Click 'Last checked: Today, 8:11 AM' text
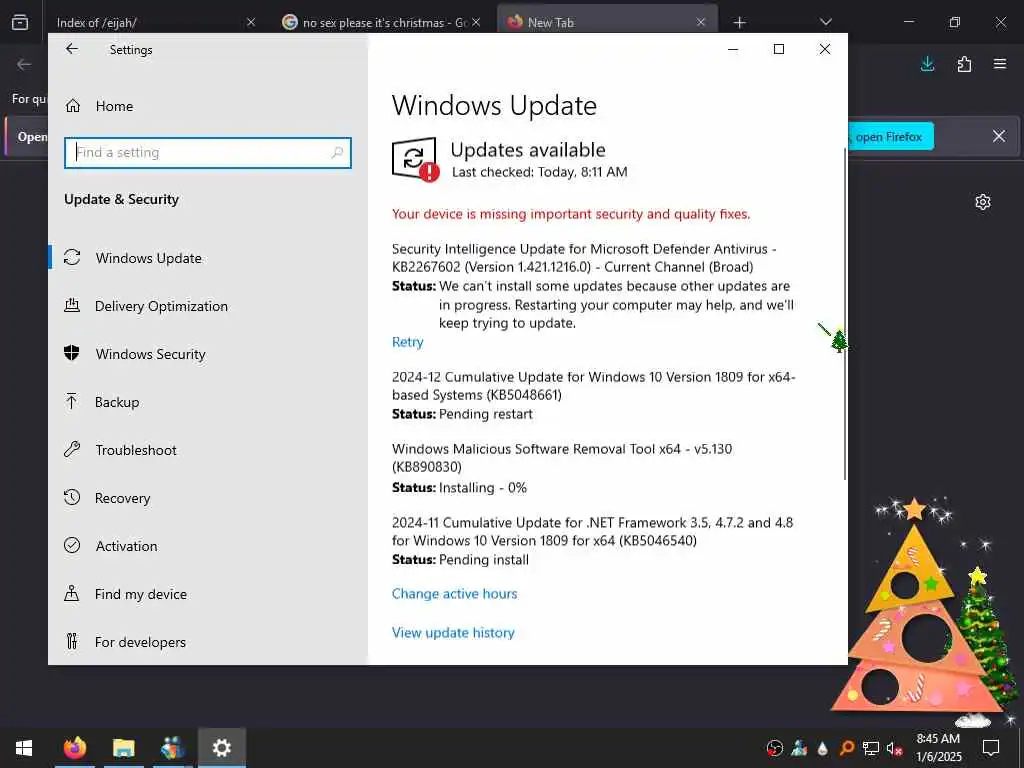Screen dimensions: 1024x768 [539, 172]
